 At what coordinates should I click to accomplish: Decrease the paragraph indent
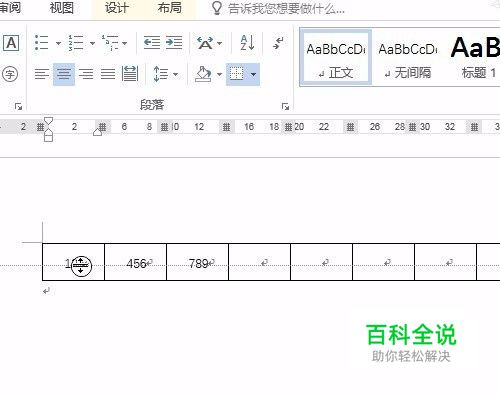[x=152, y=43]
